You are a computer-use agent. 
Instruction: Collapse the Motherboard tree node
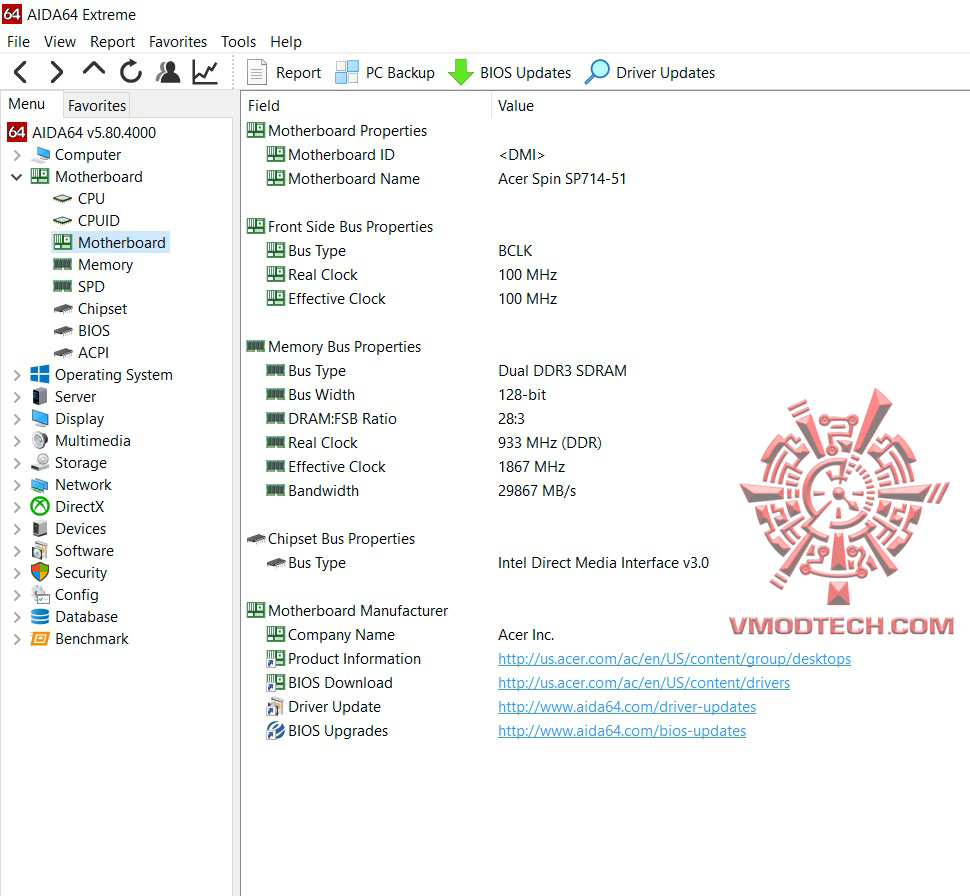click(17, 177)
